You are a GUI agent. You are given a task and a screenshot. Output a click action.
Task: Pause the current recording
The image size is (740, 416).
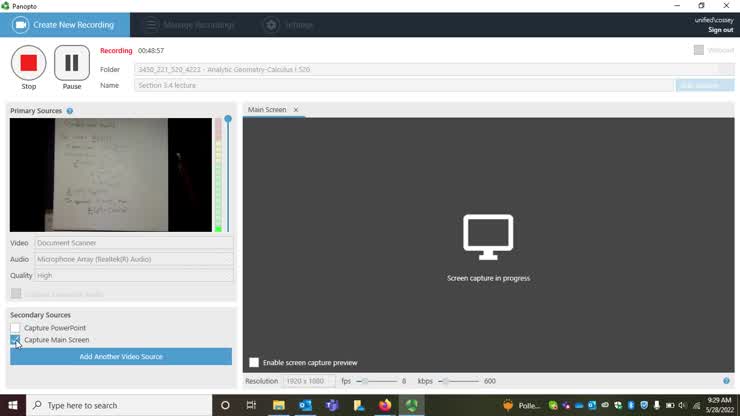point(72,63)
